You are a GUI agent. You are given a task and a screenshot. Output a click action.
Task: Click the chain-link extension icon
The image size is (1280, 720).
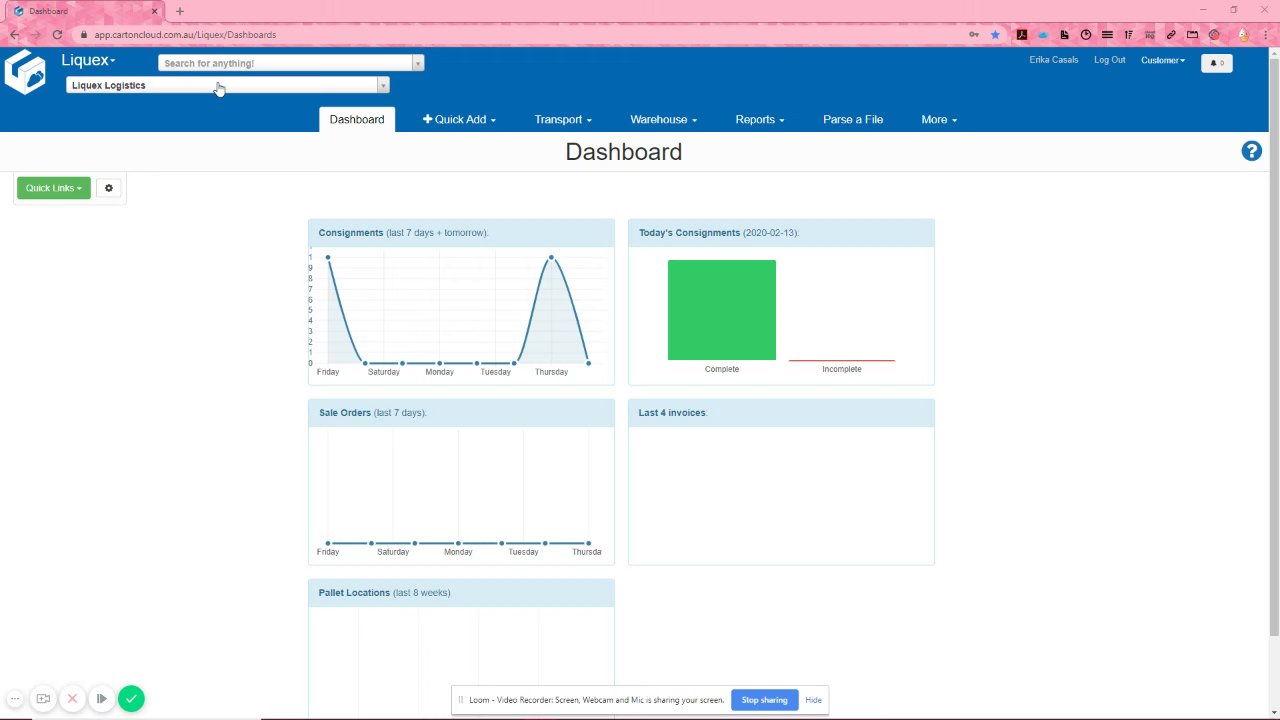pyautogui.click(x=1171, y=35)
